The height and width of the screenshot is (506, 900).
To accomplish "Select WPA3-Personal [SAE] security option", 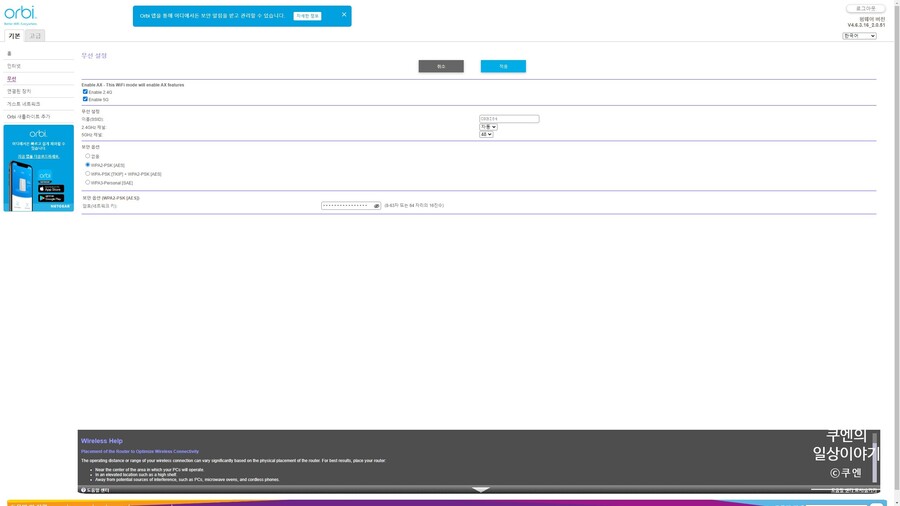I will pos(88,182).
